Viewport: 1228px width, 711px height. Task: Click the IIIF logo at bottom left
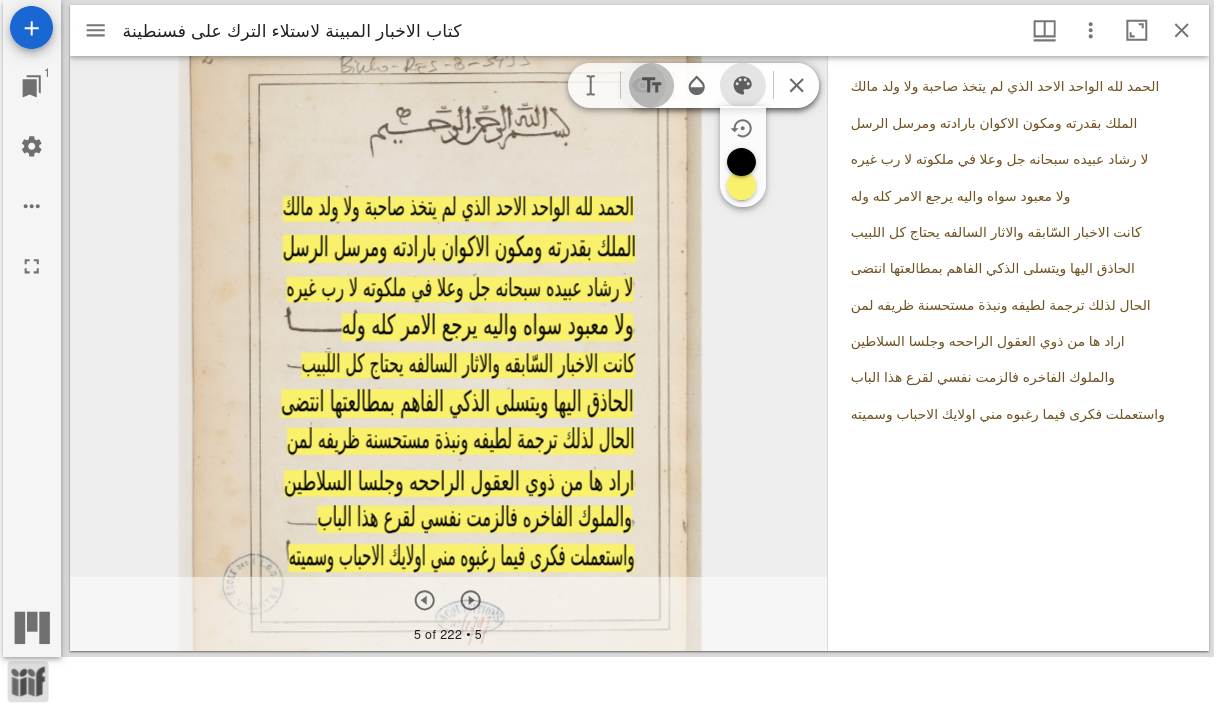(29, 682)
